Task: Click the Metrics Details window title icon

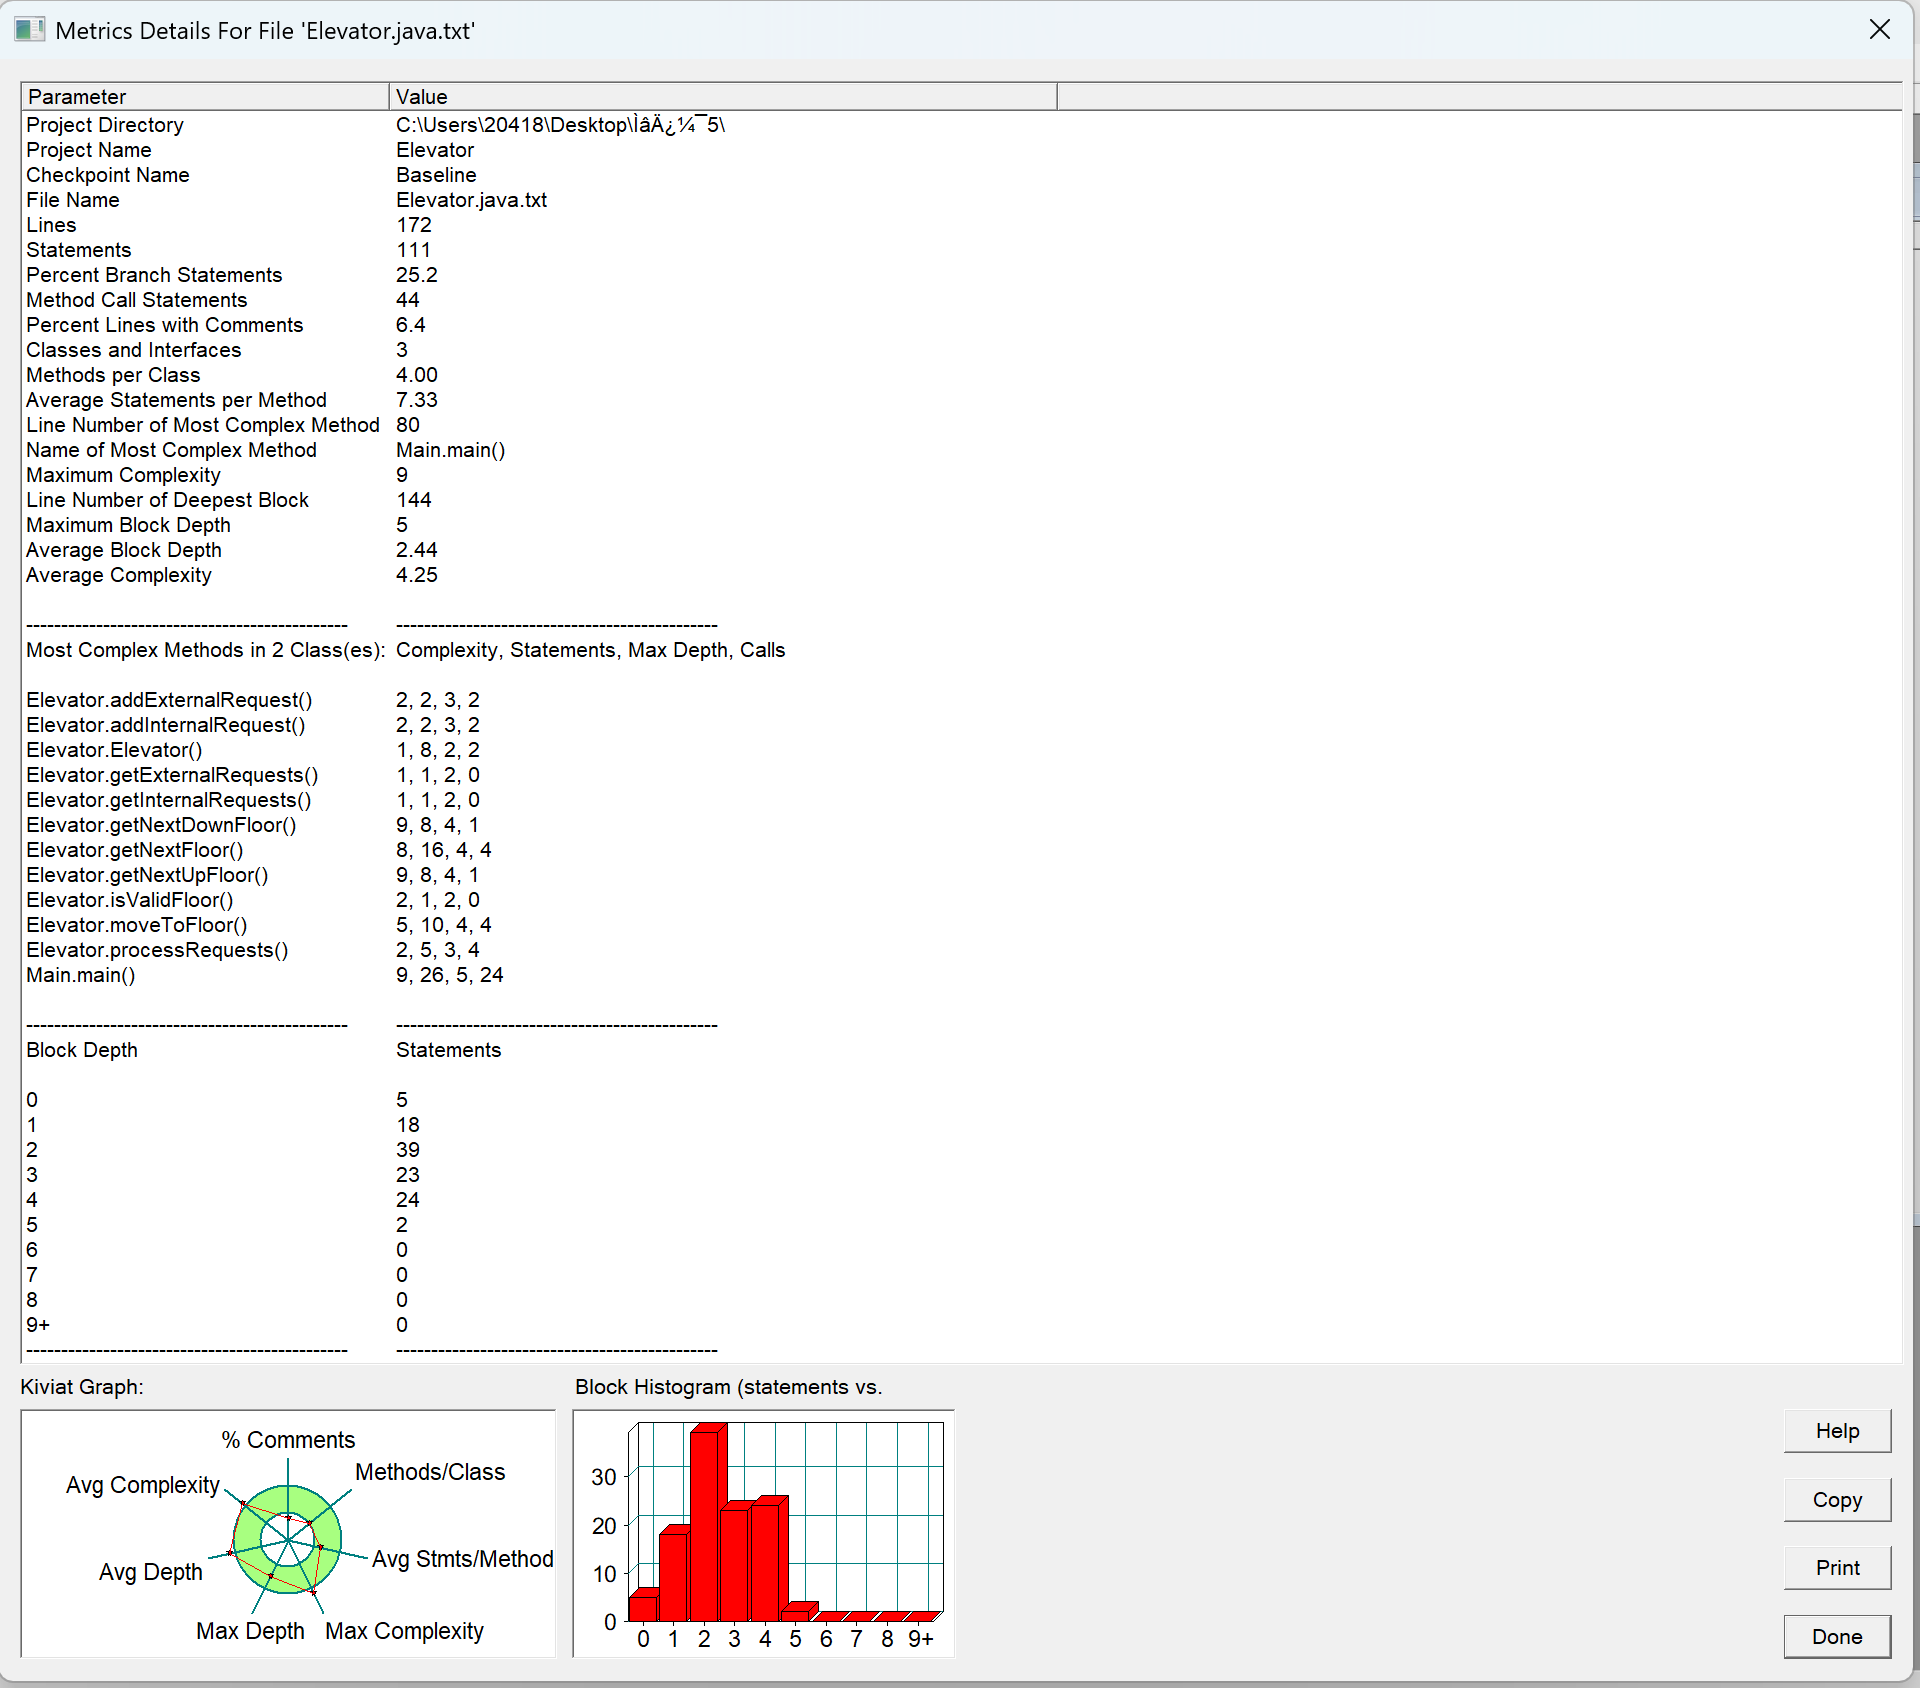Action: pyautogui.click(x=29, y=30)
